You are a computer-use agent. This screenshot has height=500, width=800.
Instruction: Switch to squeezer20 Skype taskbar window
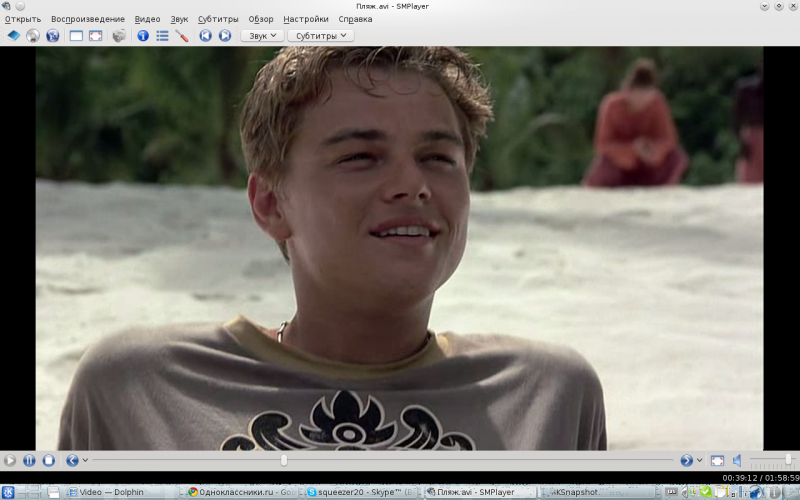[363, 492]
